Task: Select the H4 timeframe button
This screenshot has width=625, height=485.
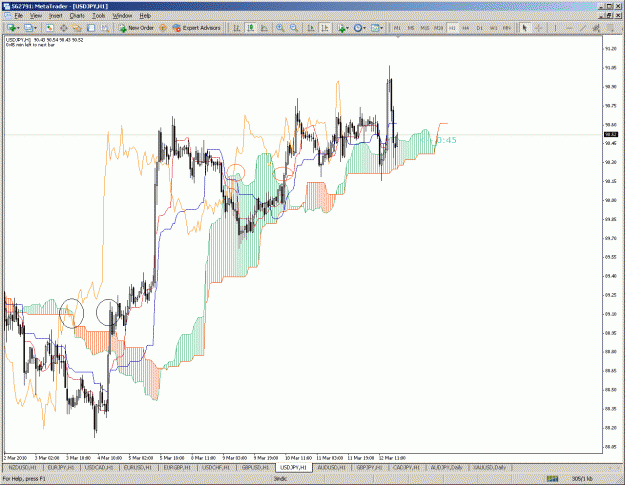Action: 466,28
